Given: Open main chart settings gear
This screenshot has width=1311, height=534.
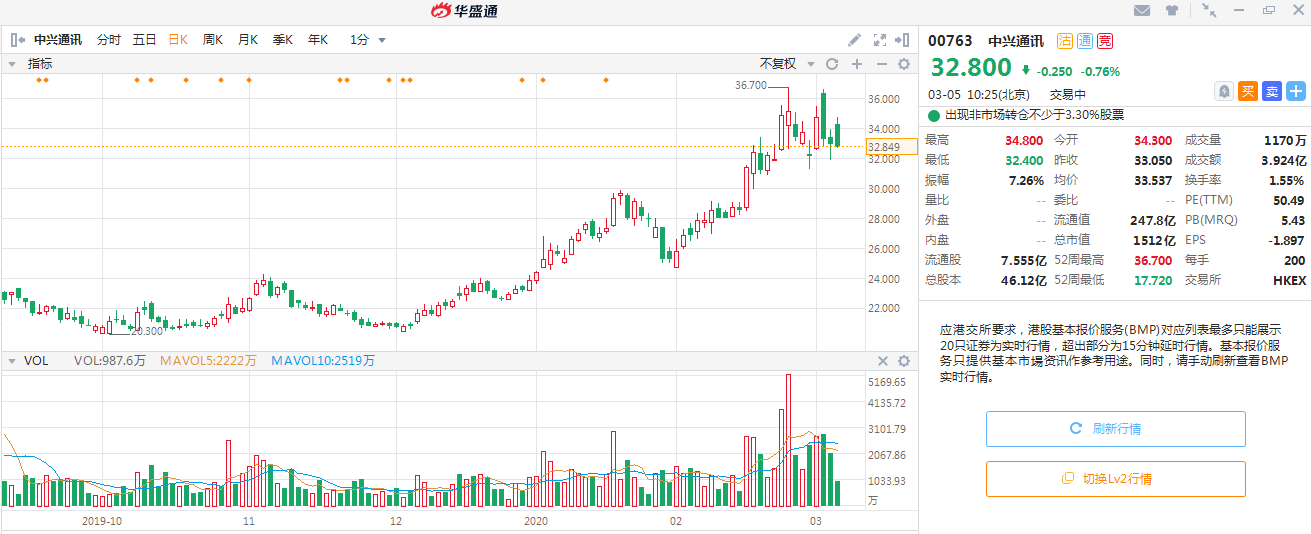Looking at the screenshot, I should click(x=904, y=64).
